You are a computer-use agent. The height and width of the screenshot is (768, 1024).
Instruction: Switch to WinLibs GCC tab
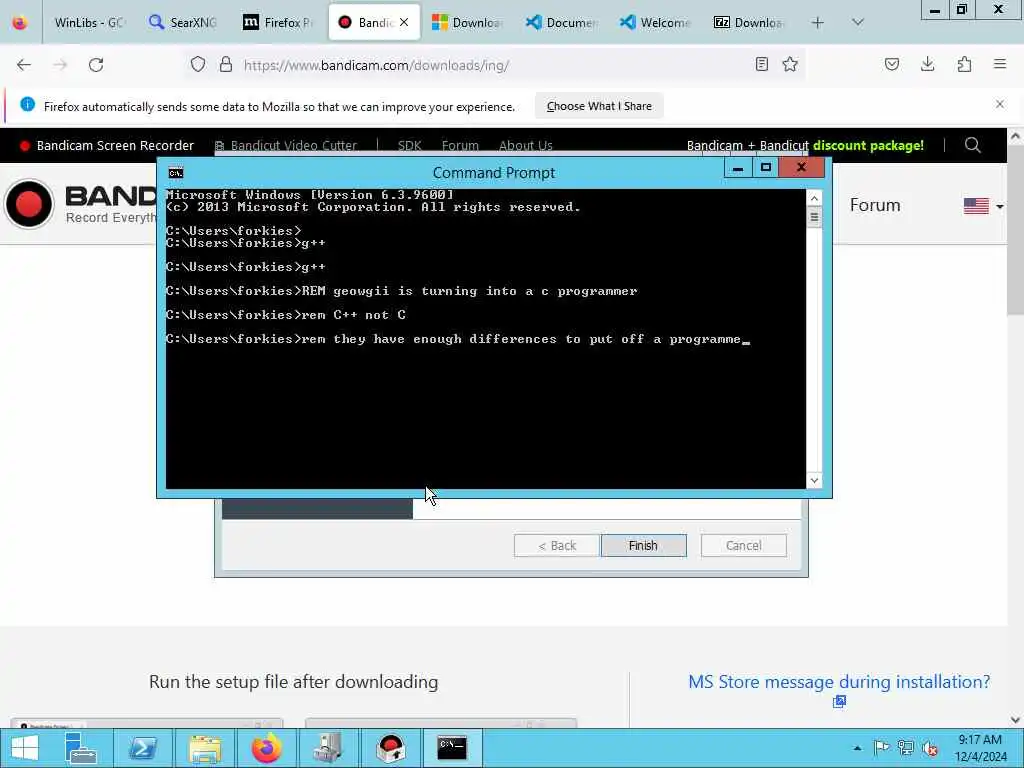(x=89, y=22)
